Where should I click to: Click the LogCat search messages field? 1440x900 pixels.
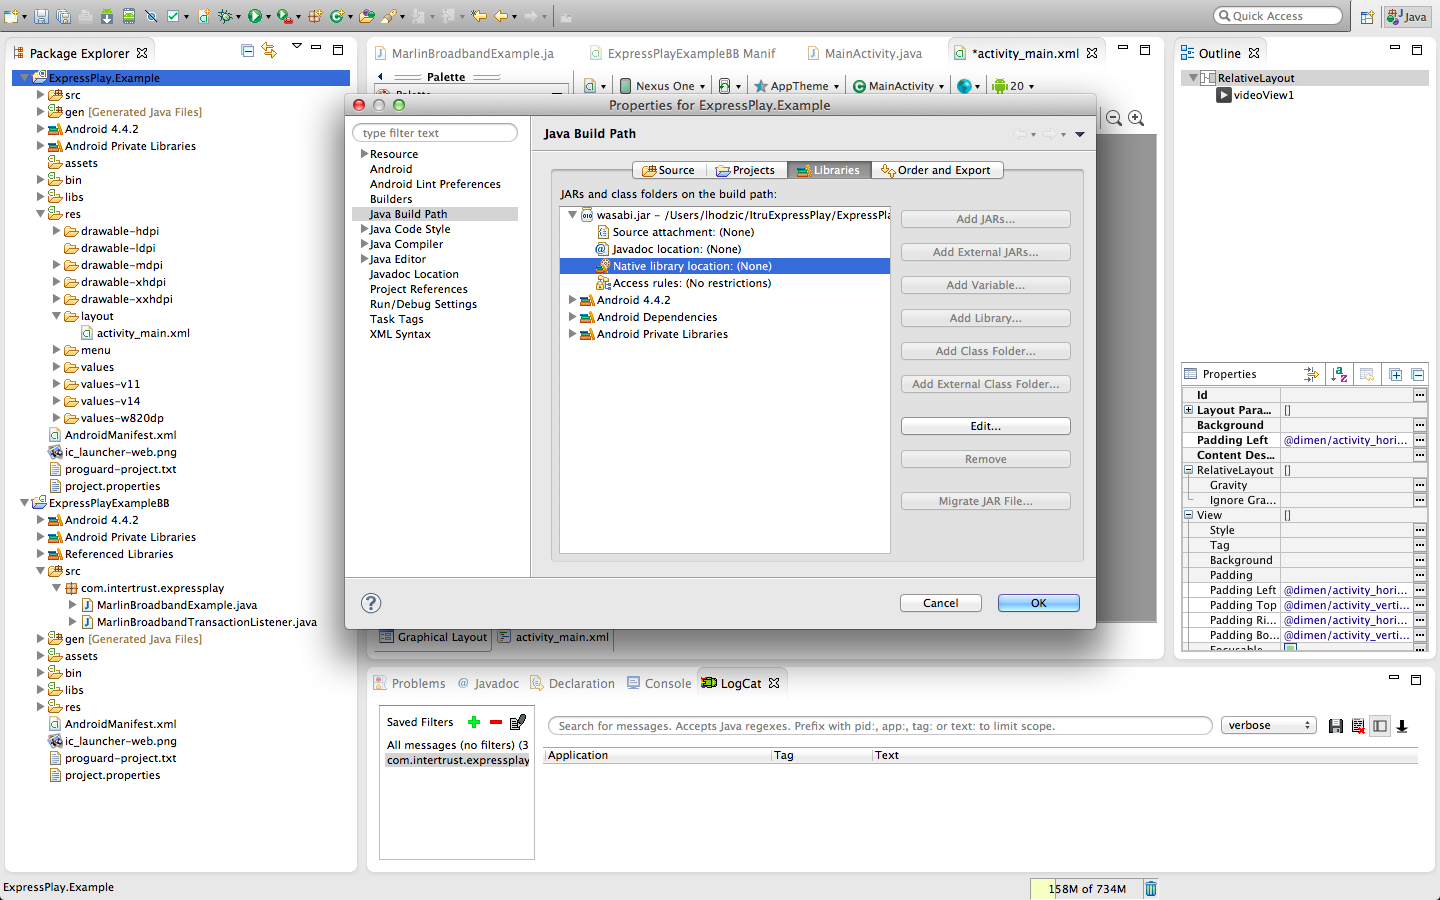[x=880, y=726]
